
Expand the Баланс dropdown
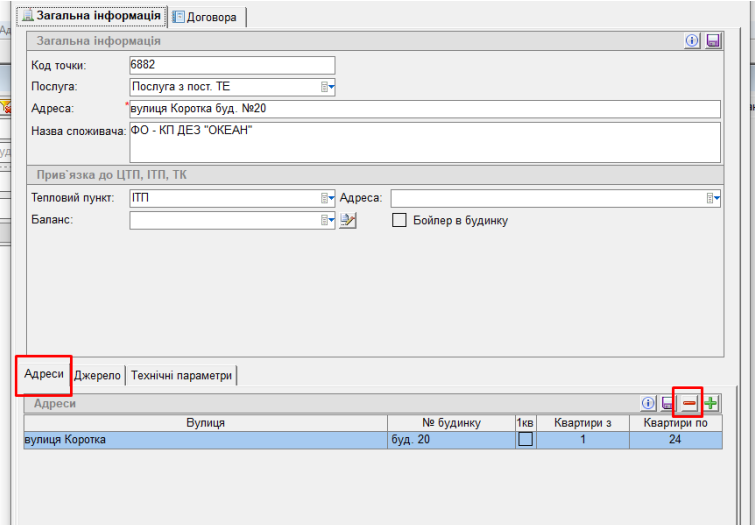(327, 220)
